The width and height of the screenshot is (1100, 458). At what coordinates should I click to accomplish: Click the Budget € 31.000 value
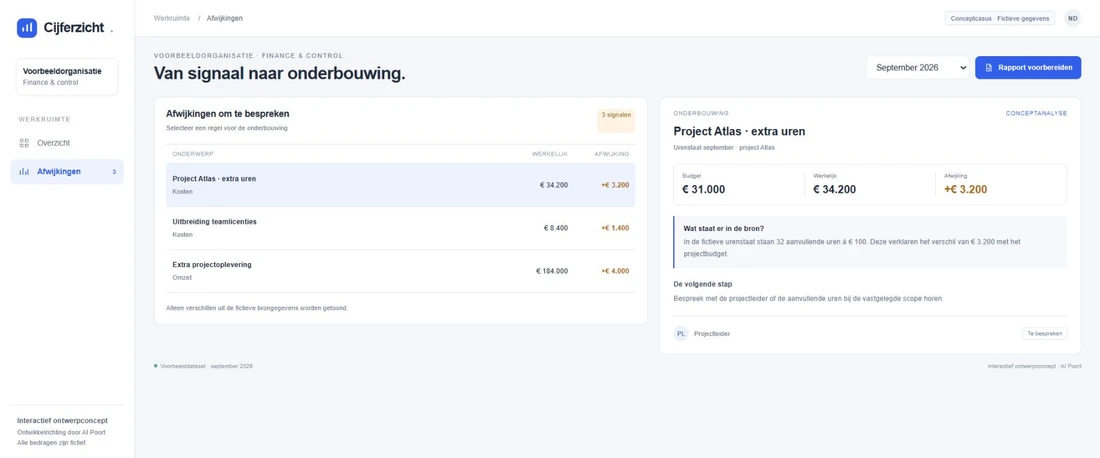point(704,189)
